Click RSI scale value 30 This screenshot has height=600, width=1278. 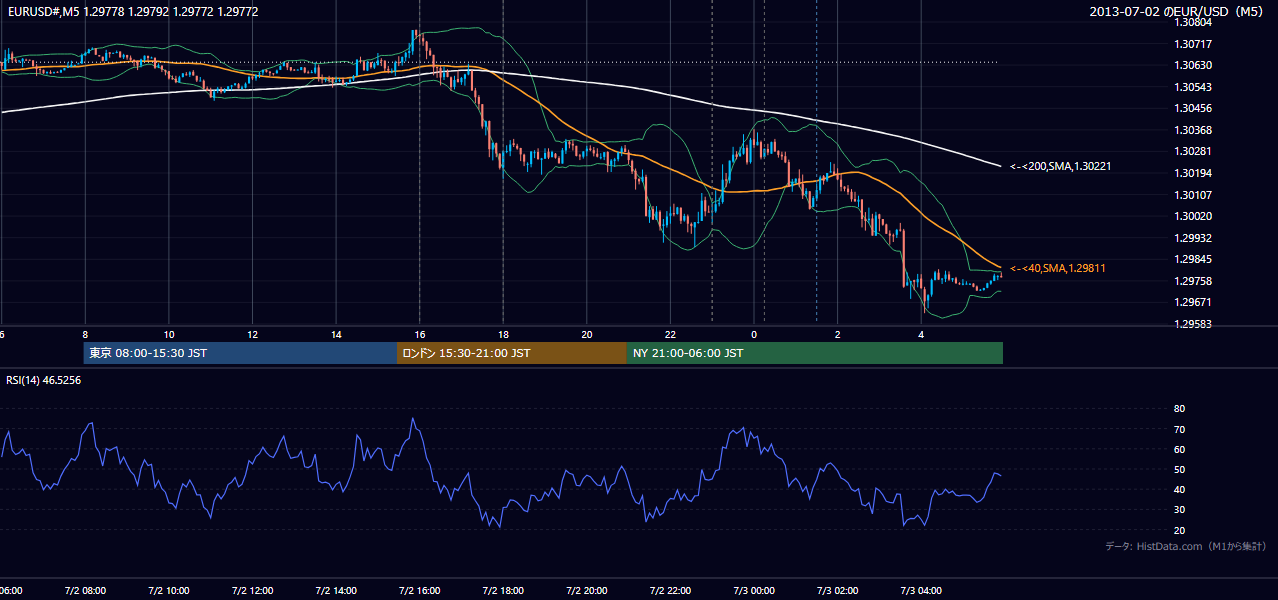click(1179, 510)
